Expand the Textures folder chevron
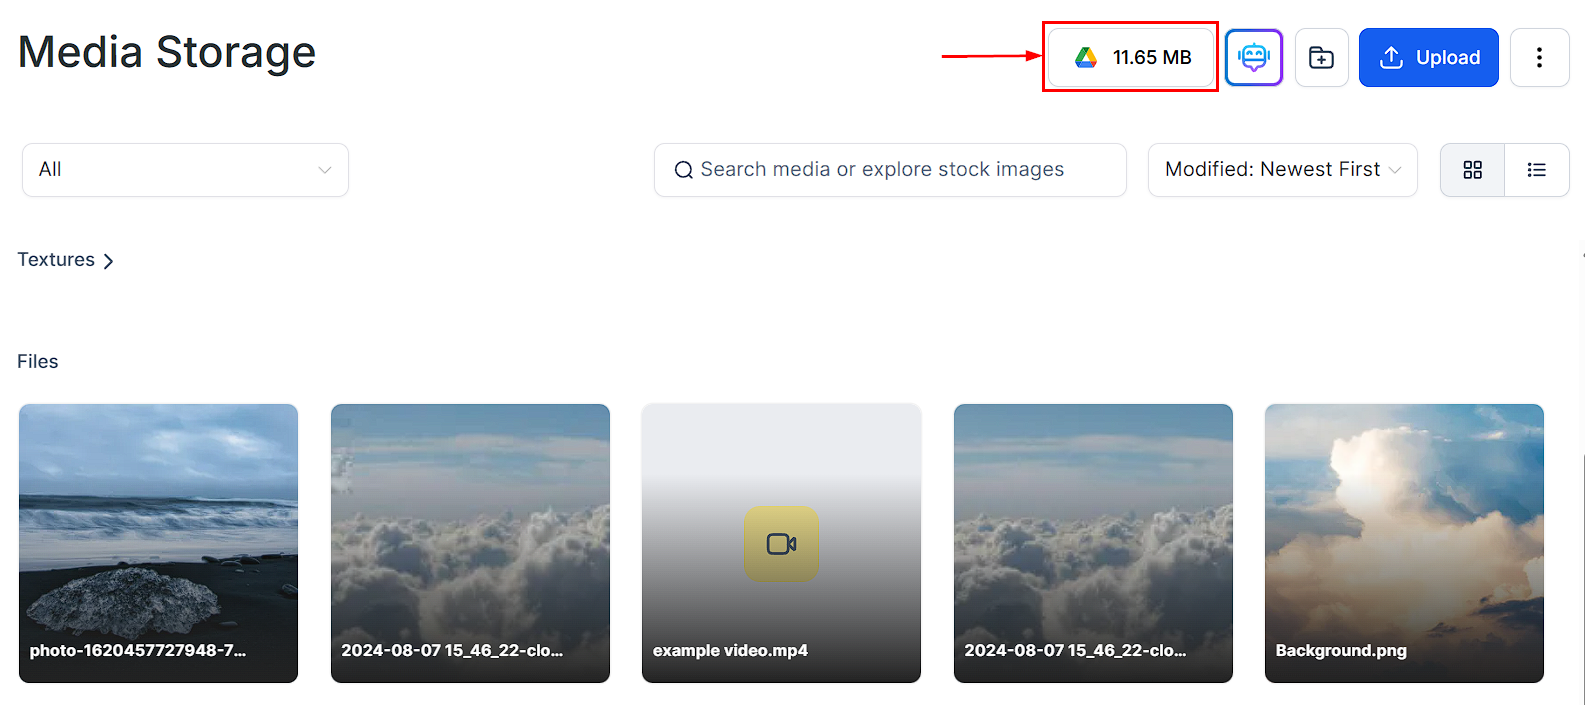1585x705 pixels. pyautogui.click(x=108, y=261)
